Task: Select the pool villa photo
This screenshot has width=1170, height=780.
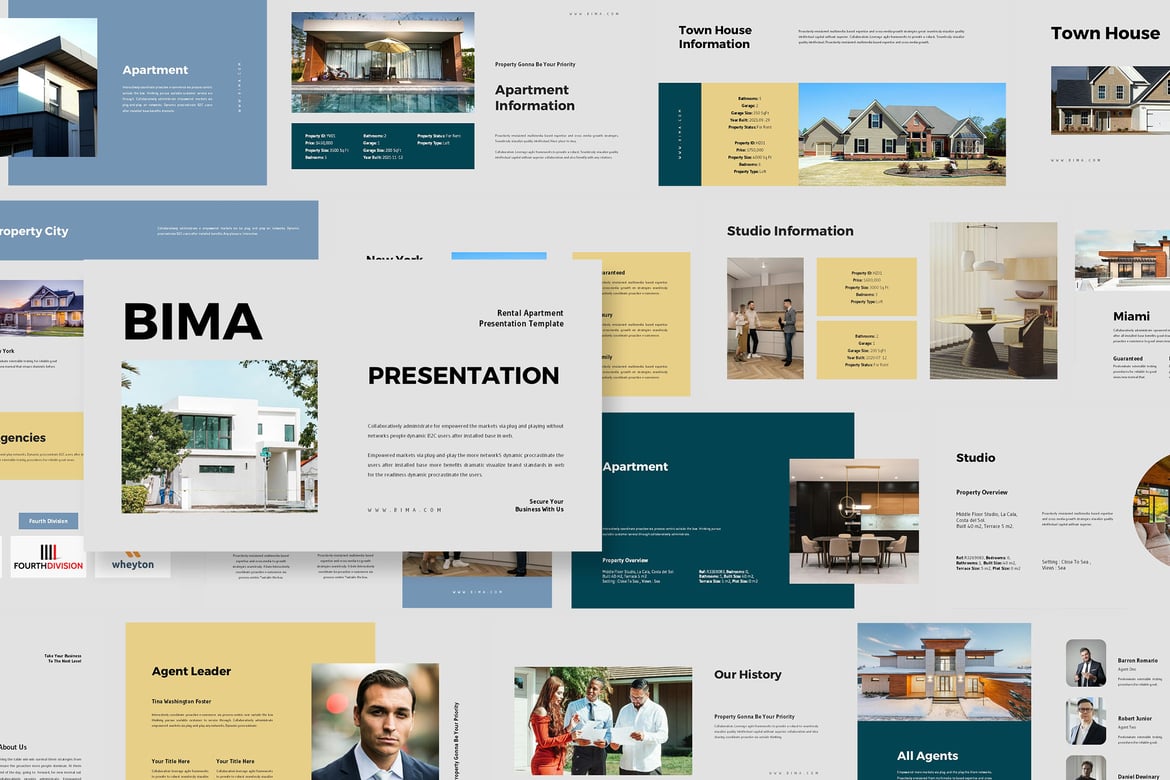Action: coord(383,62)
